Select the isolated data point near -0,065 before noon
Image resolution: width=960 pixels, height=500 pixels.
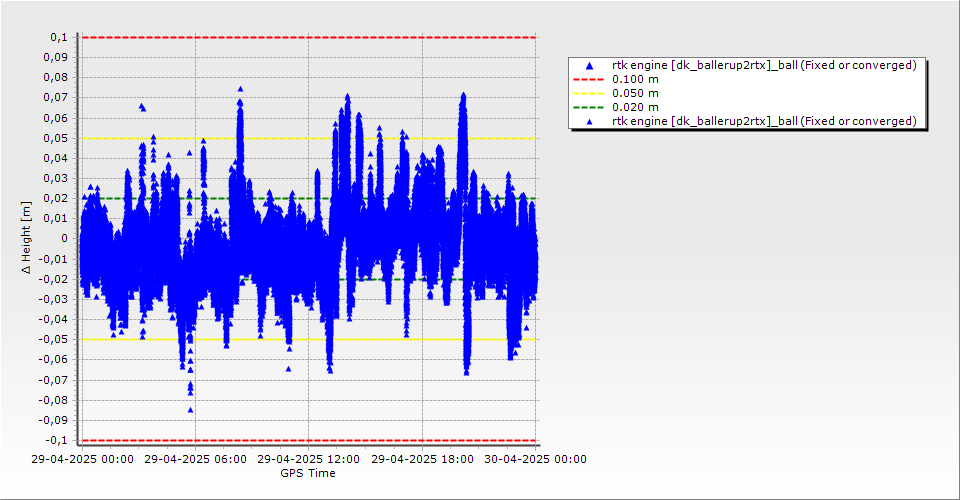pyautogui.click(x=288, y=369)
